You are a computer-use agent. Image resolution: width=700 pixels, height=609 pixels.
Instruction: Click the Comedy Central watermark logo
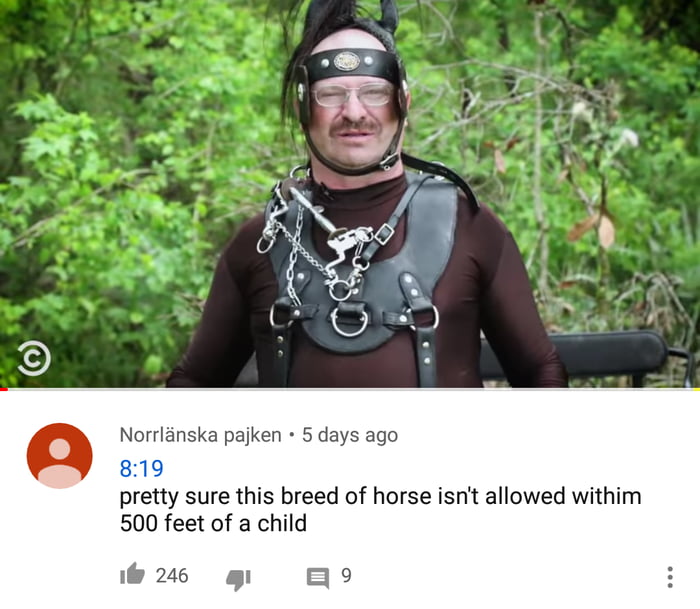coord(34,358)
